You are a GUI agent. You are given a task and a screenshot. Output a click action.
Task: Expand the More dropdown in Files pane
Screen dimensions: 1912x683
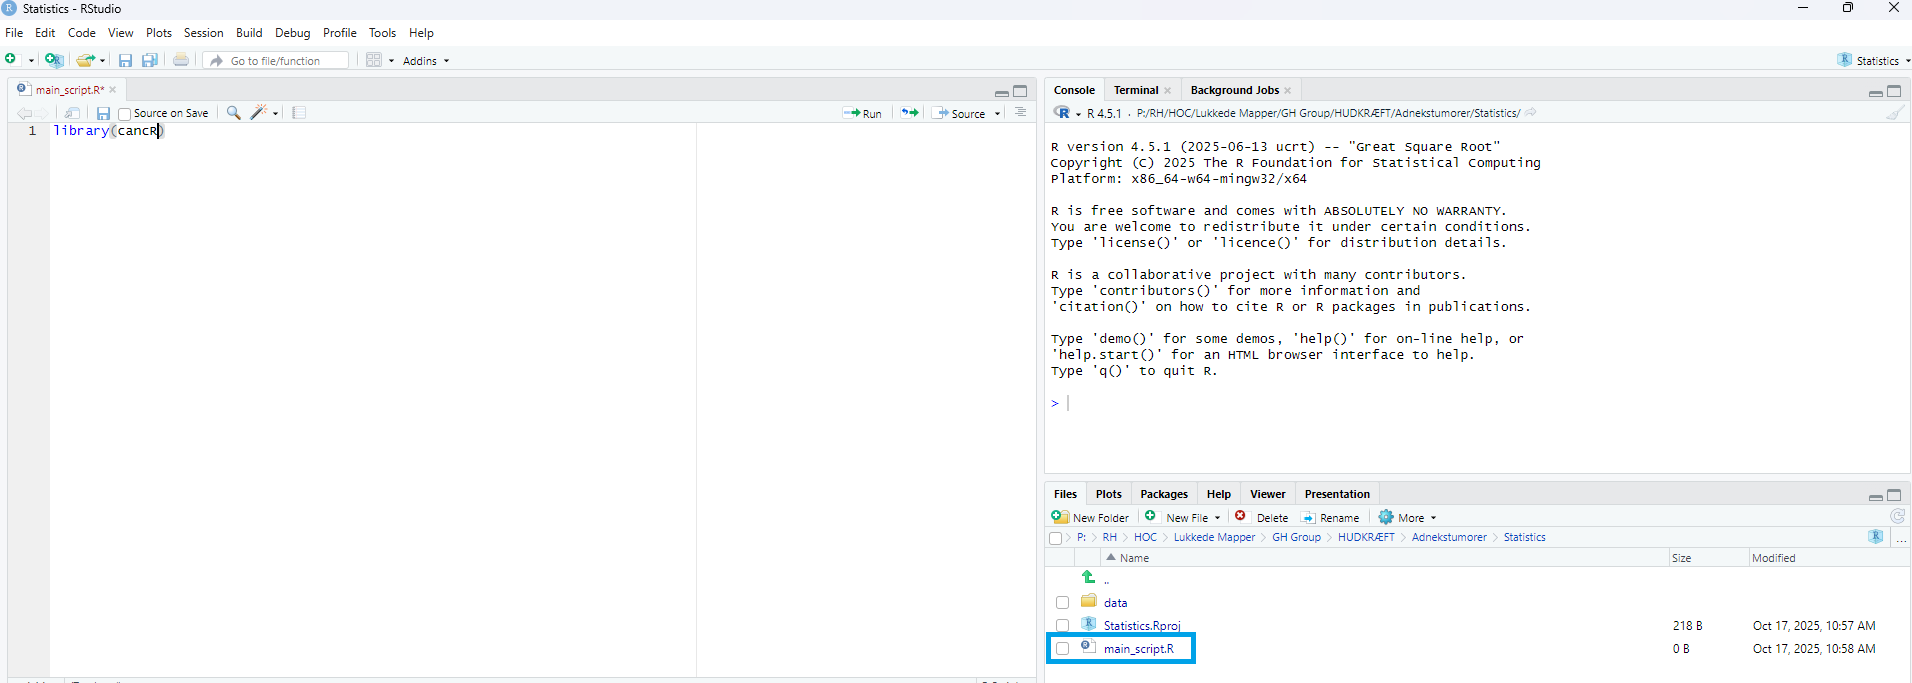coord(1408,518)
